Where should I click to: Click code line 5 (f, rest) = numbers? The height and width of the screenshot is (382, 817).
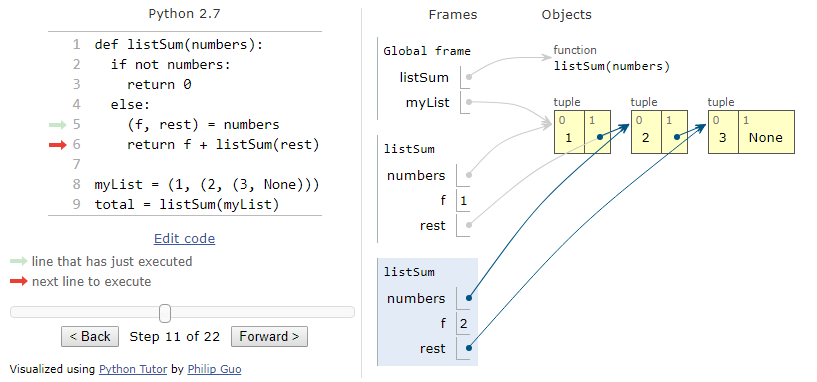[x=203, y=125]
